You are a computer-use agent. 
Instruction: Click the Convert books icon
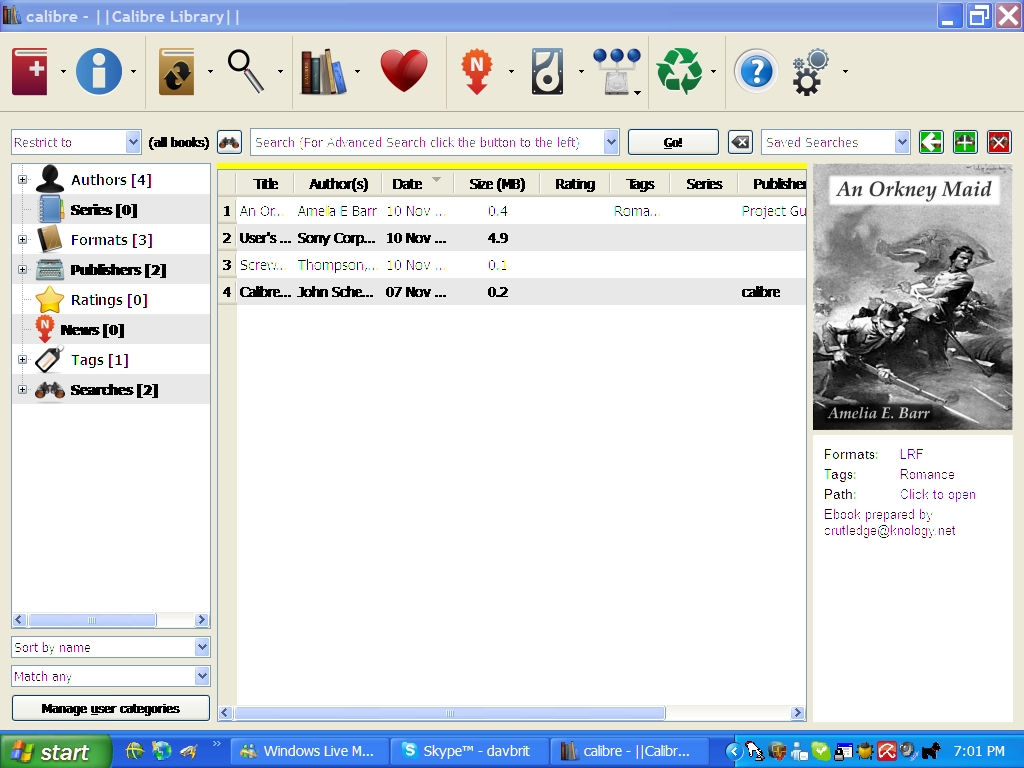click(176, 71)
